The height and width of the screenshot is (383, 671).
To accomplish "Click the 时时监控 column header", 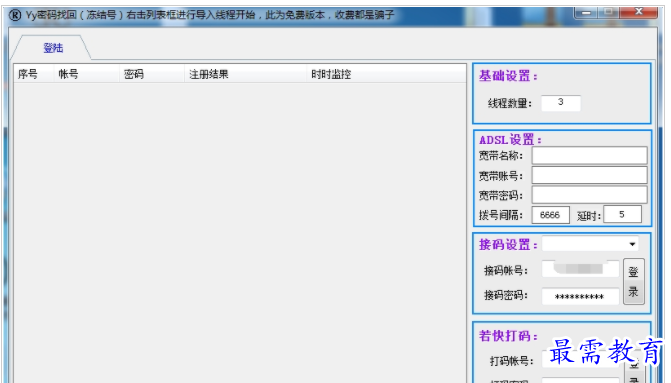I will (x=386, y=74).
